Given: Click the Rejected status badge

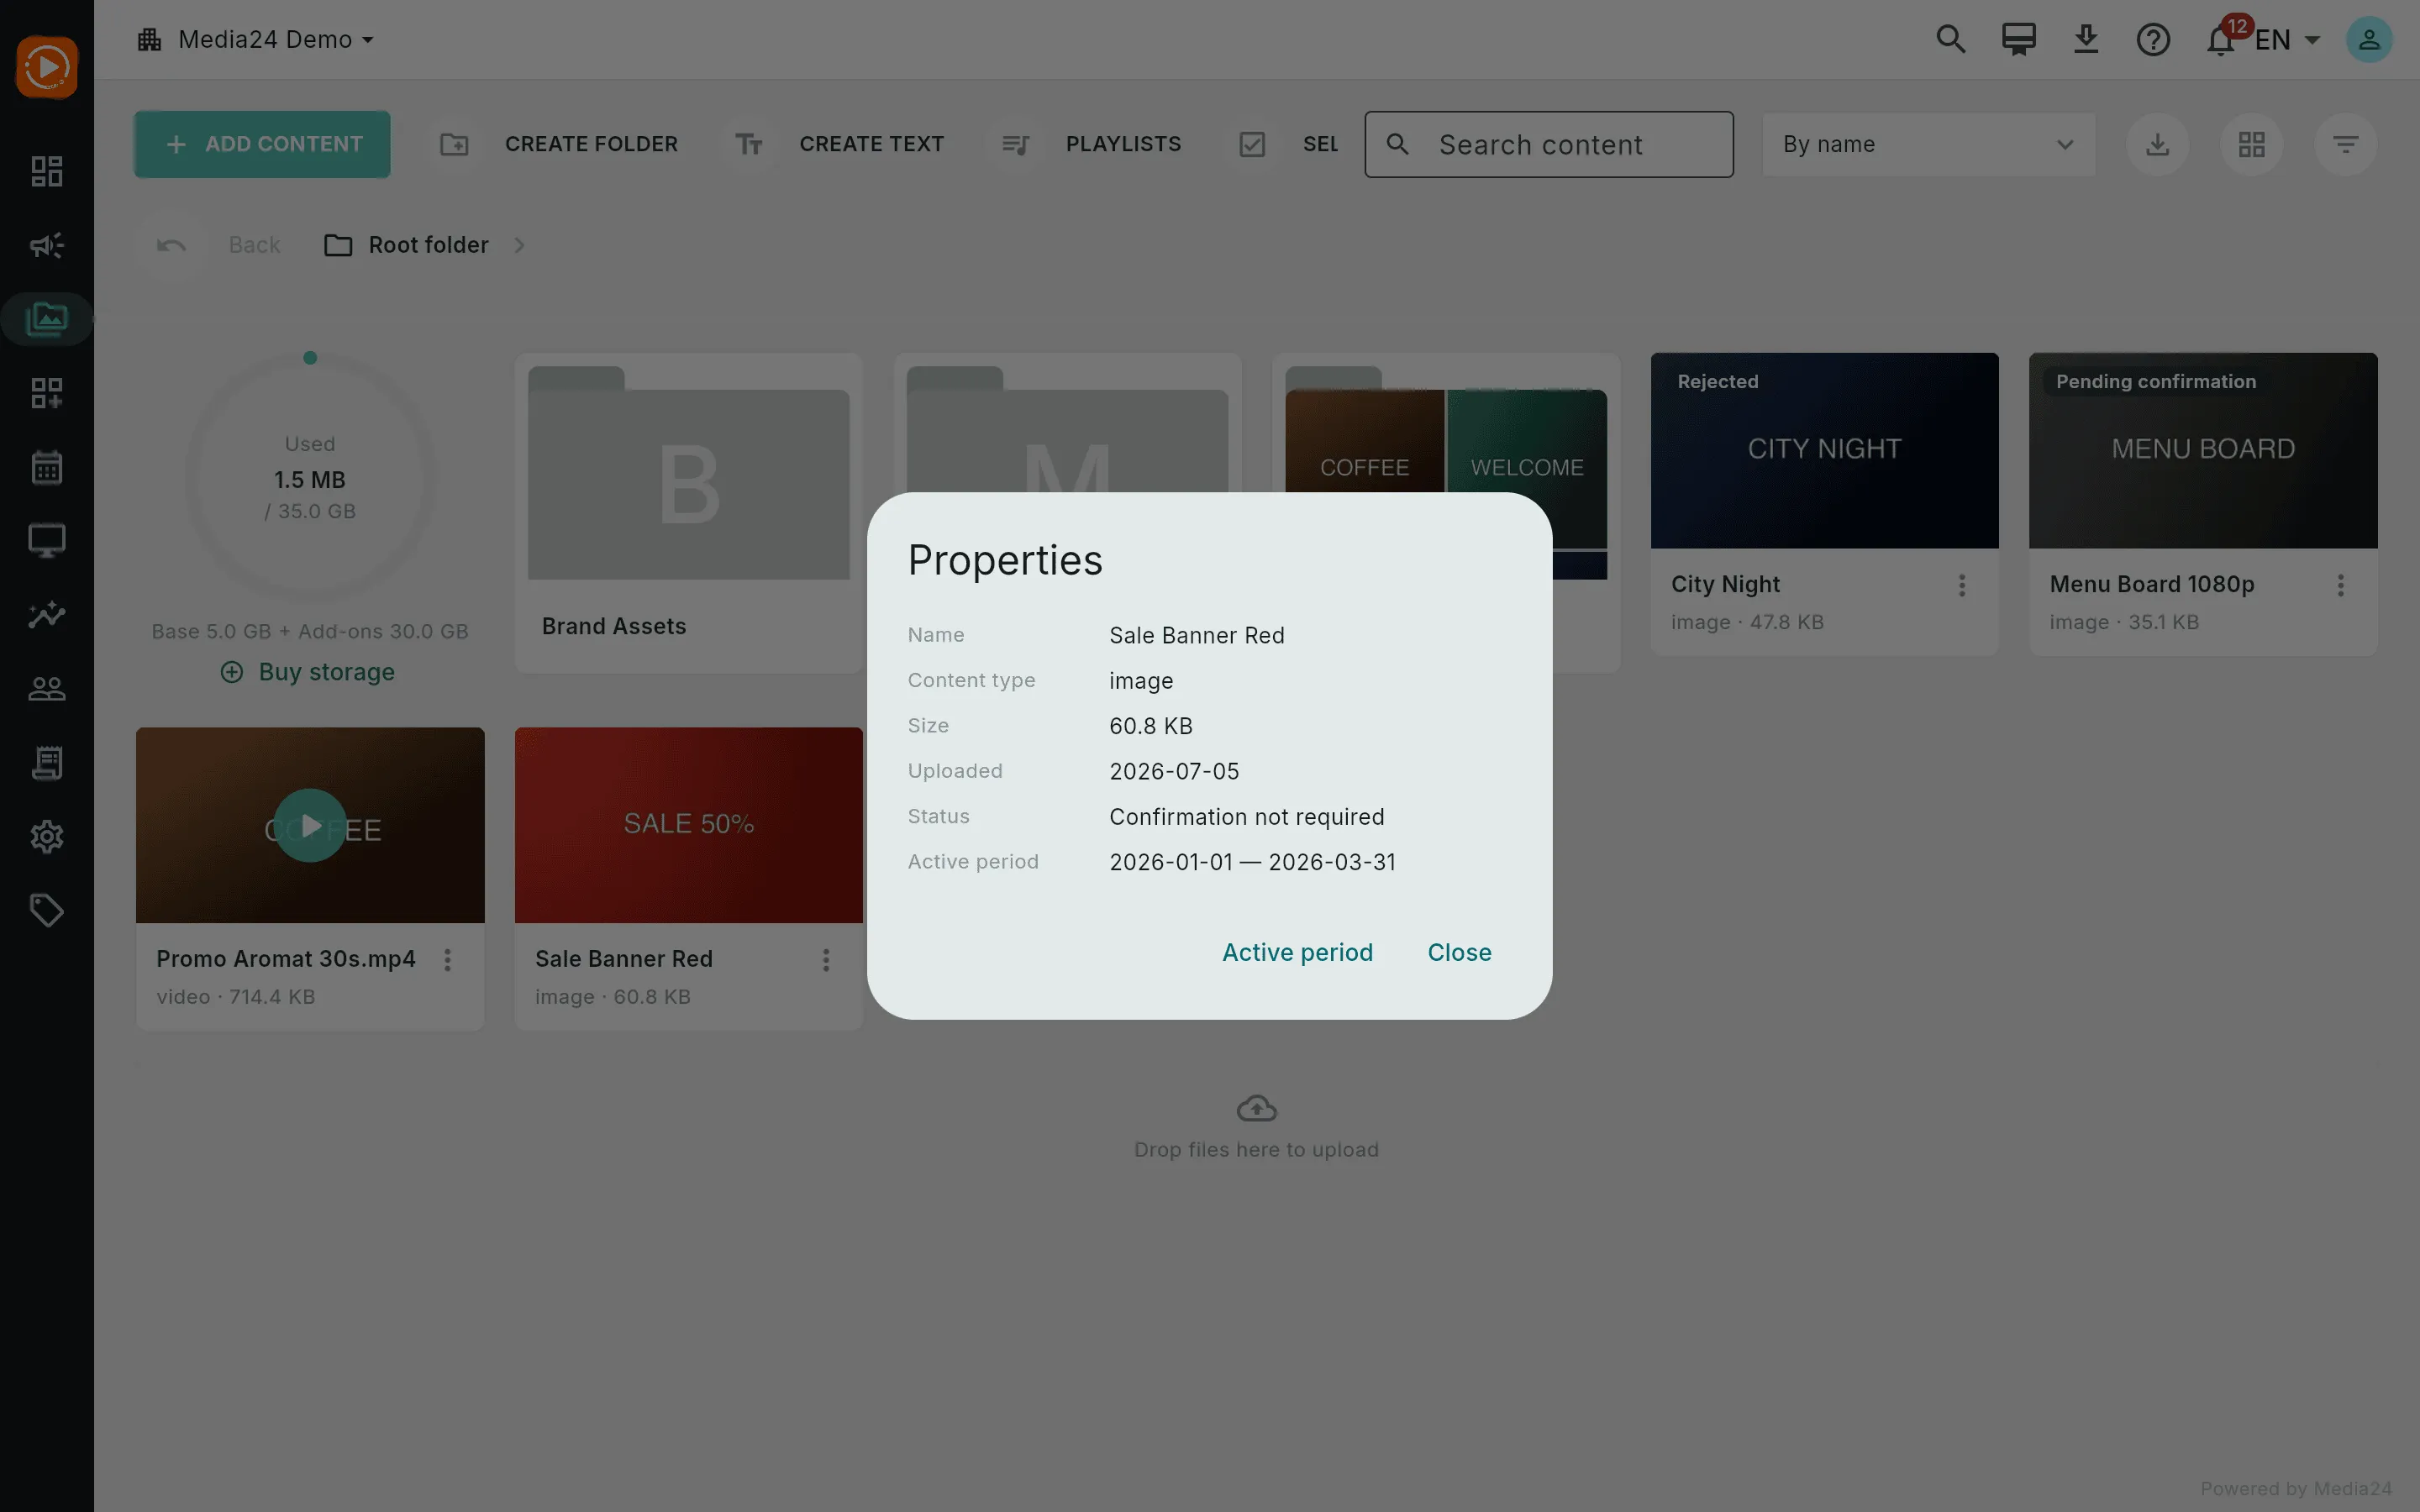Looking at the screenshot, I should tap(1717, 381).
